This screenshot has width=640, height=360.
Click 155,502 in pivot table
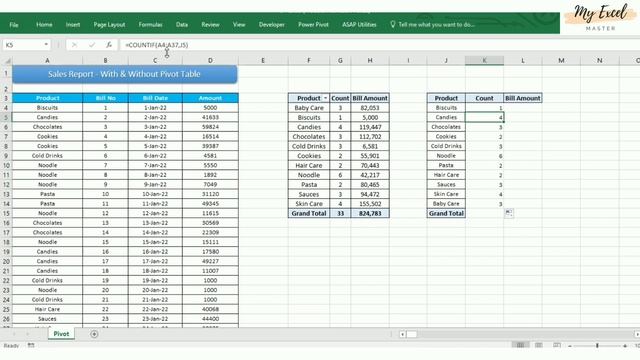370,204
